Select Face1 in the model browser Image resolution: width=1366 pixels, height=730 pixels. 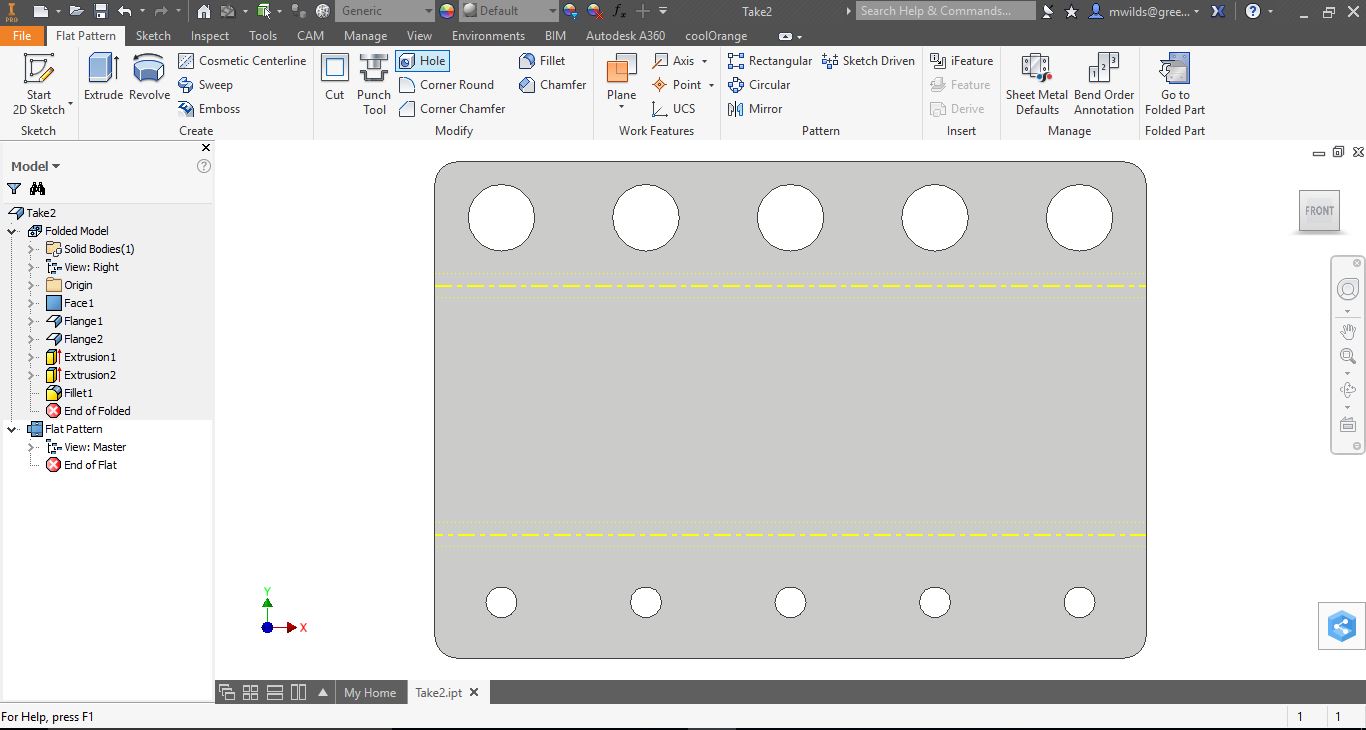70,303
